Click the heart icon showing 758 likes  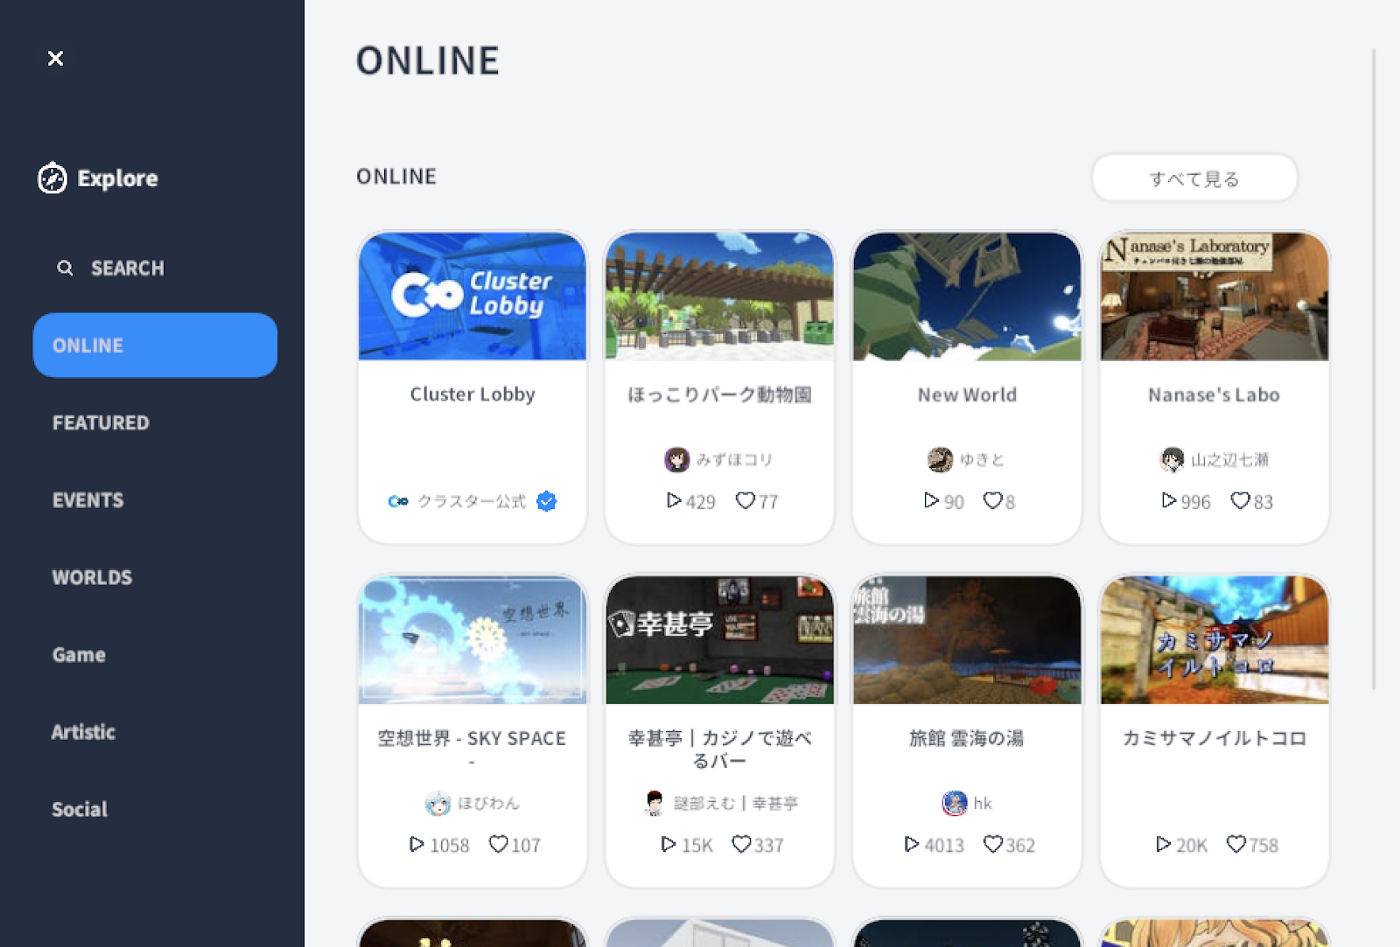pyautogui.click(x=1236, y=844)
